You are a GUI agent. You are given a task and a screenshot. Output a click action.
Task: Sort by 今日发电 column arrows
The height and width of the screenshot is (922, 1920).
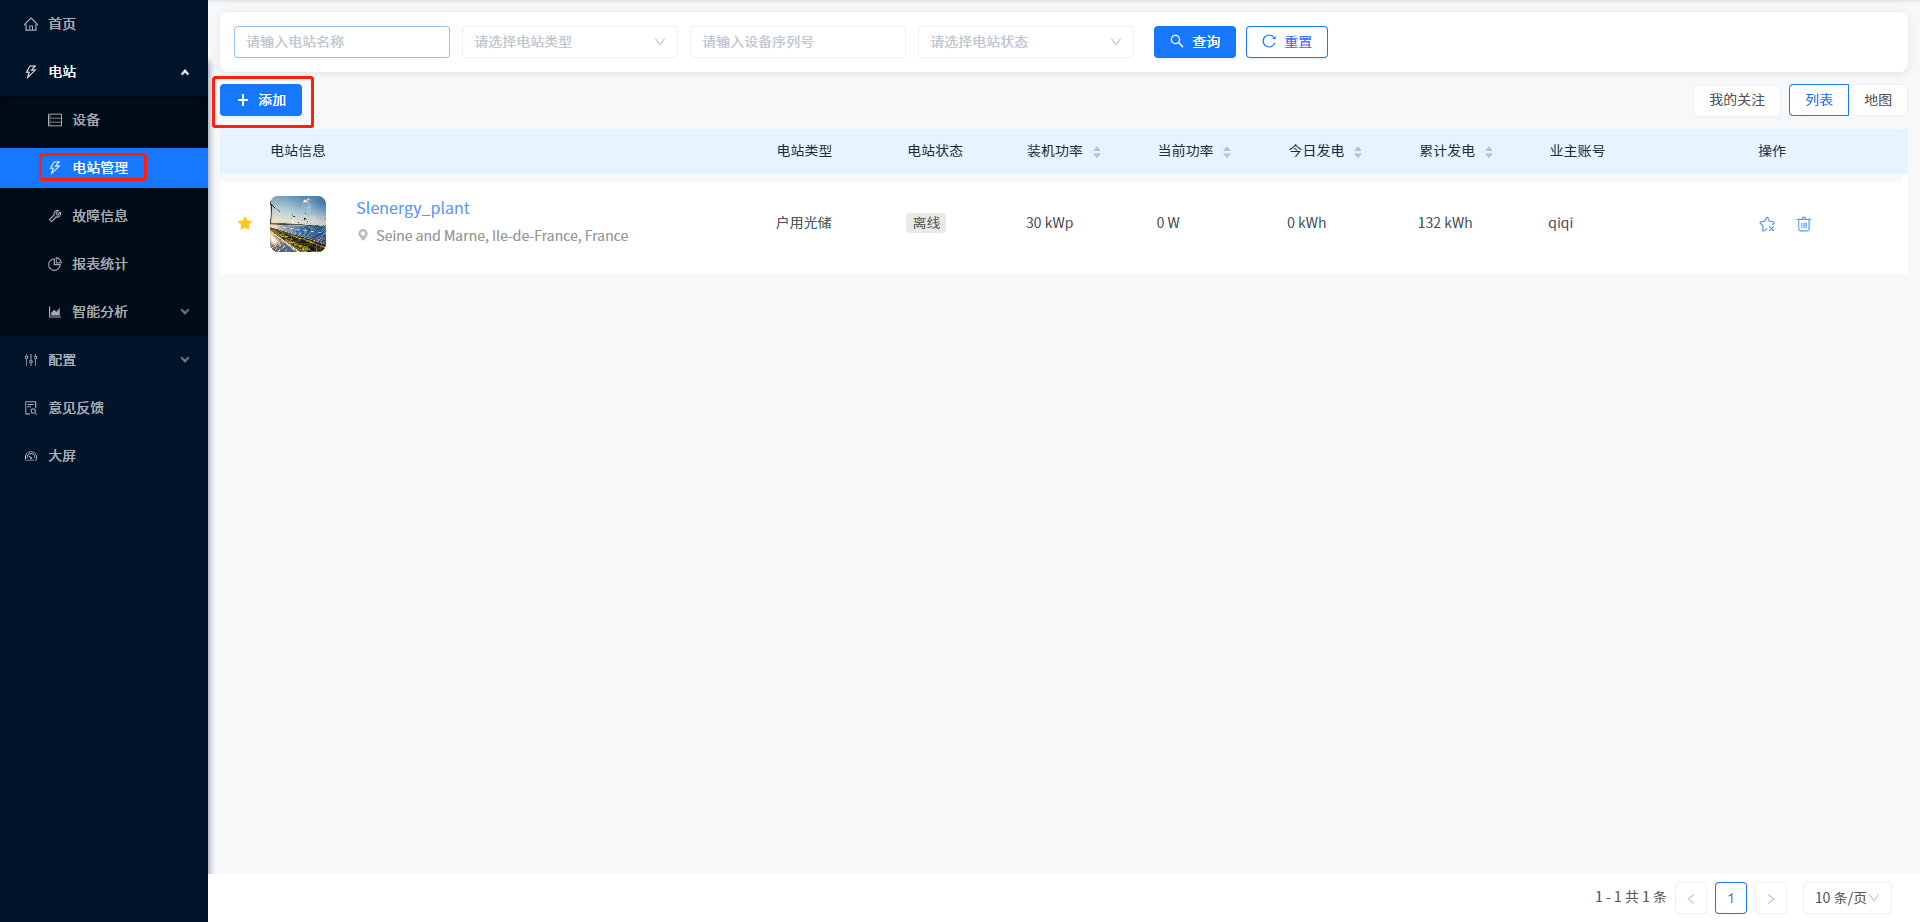tap(1358, 152)
